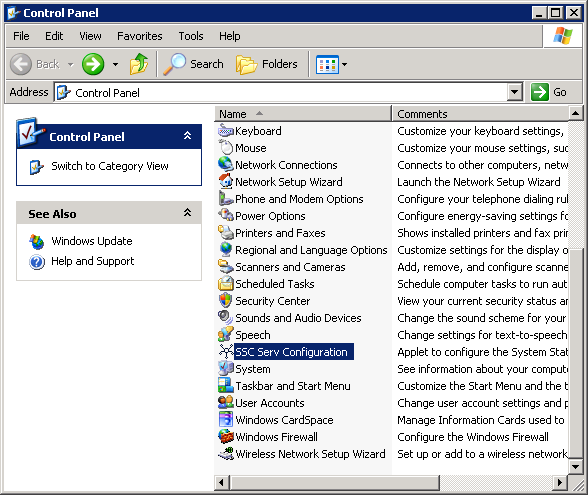588x495 pixels.
Task: Select the Wireless Network Setup Wizard icon
Action: click(226, 454)
